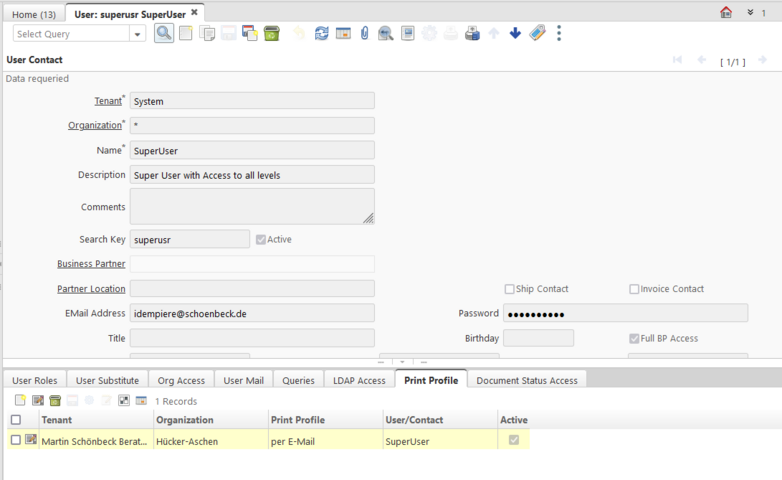Open the Document Status Access tab
This screenshot has height=480, width=782.
[527, 380]
